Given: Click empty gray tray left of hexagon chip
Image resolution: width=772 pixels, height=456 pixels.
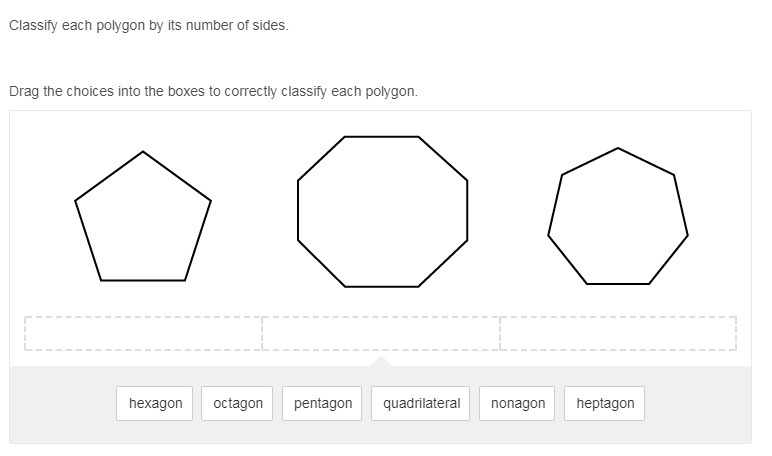Looking at the screenshot, I should (62, 404).
